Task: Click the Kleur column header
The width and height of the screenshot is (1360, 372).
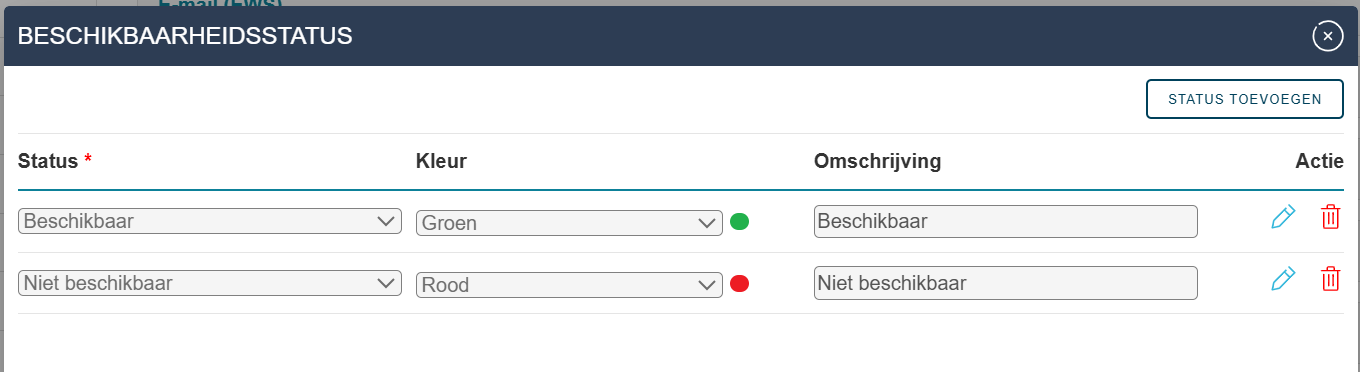Action: tap(441, 161)
